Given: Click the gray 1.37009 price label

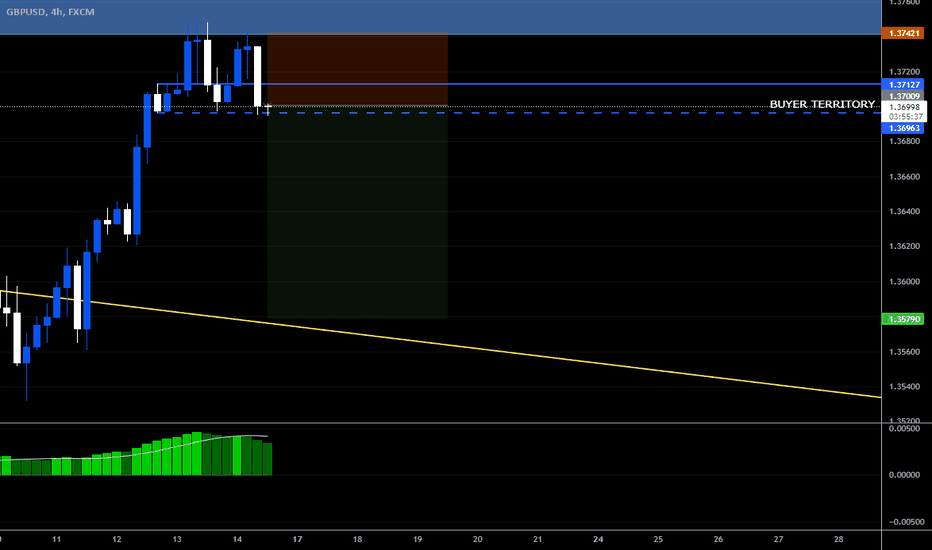Looking at the screenshot, I should point(903,96).
